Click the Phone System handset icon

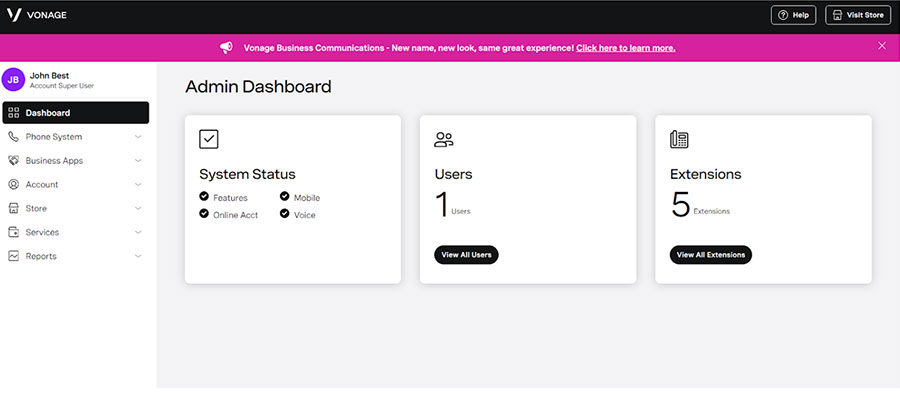[x=14, y=137]
